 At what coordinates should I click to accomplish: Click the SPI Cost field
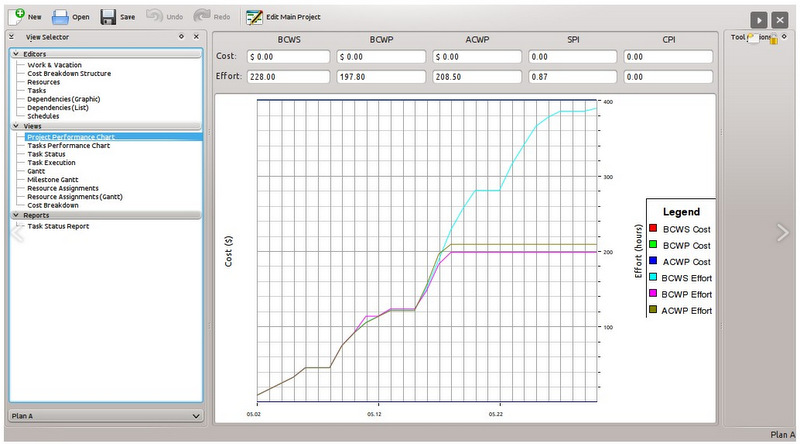click(572, 57)
